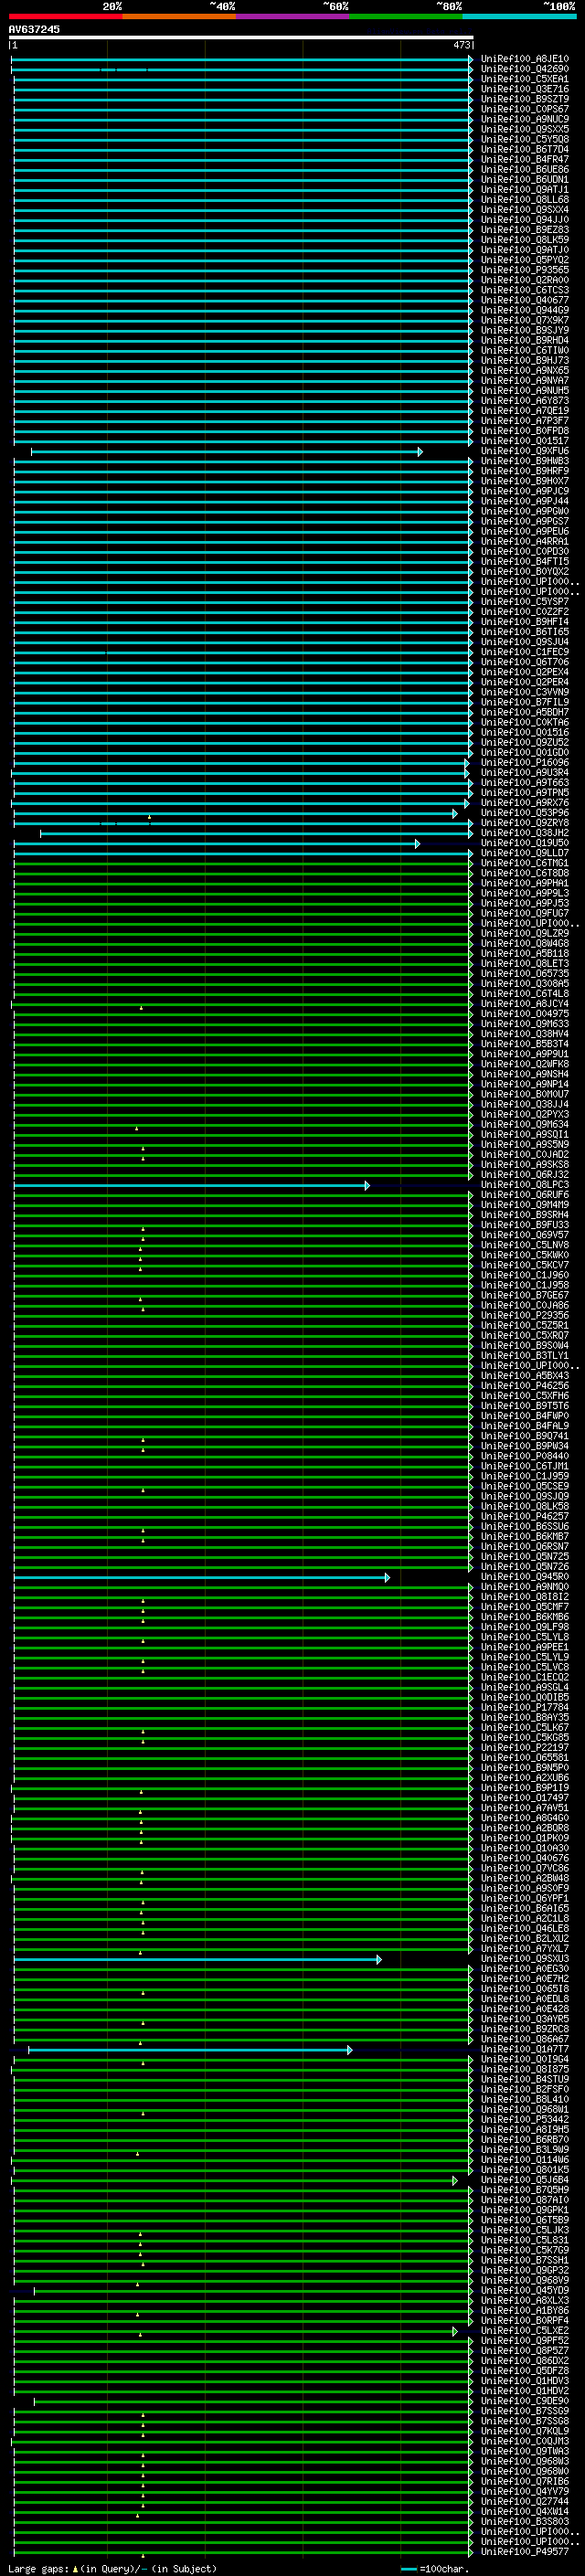Select label UniRef100_Q9SXU3
This screenshot has width=585, height=2576.
(524, 1959)
